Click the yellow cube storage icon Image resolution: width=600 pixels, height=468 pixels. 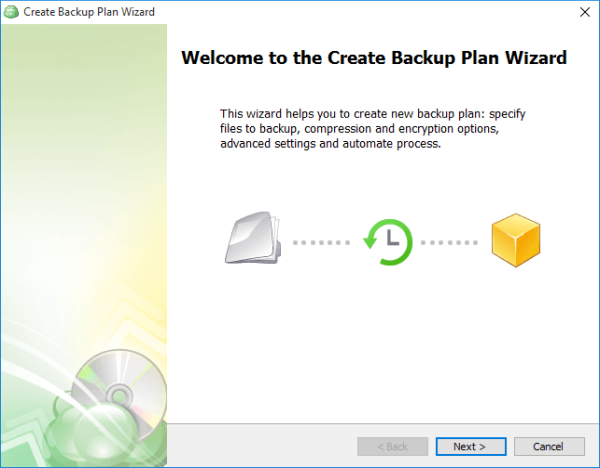(x=515, y=241)
